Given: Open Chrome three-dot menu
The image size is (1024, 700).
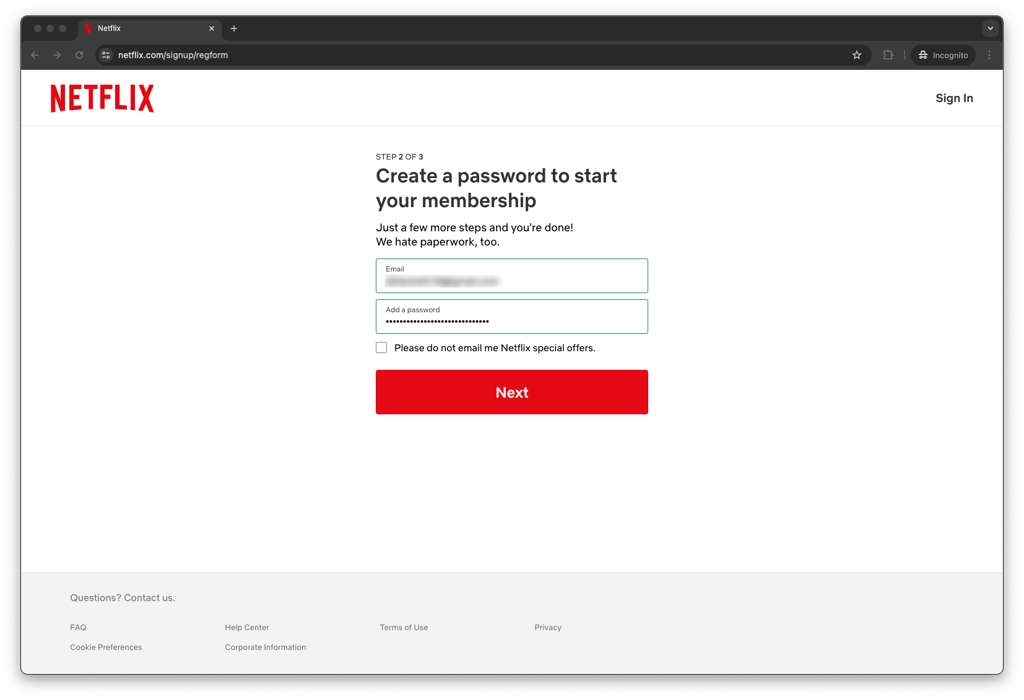Looking at the screenshot, I should click(x=989, y=56).
